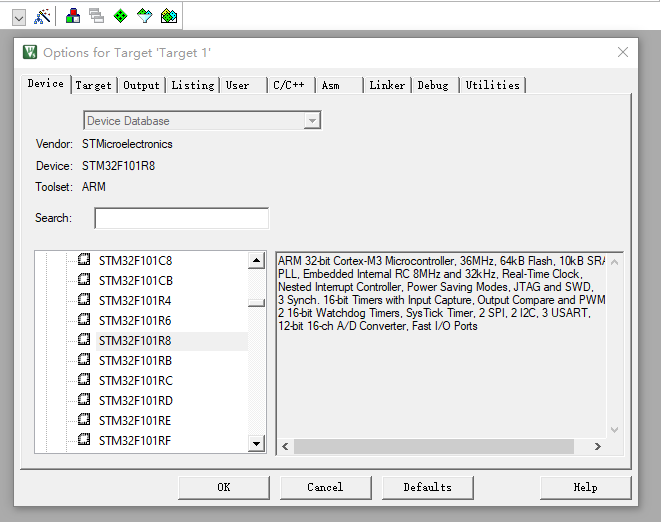
Task: Click the Keil logo in dialog title
Action: pos(30,52)
